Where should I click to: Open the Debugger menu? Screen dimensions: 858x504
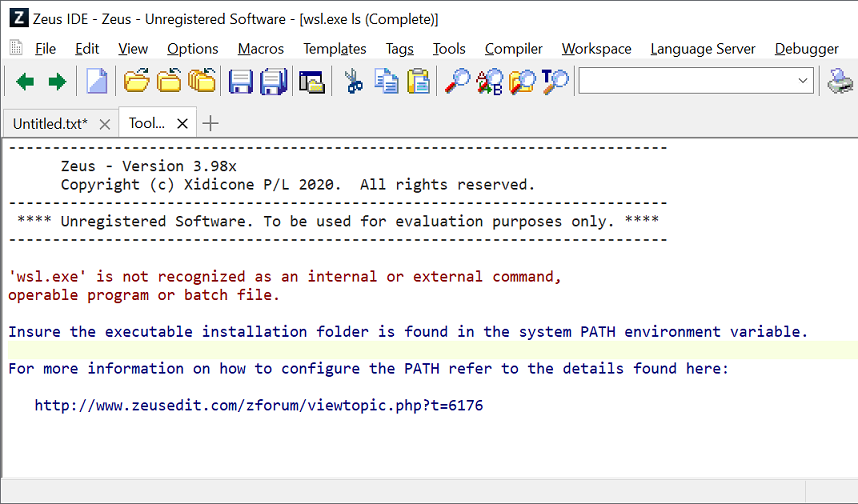(807, 49)
